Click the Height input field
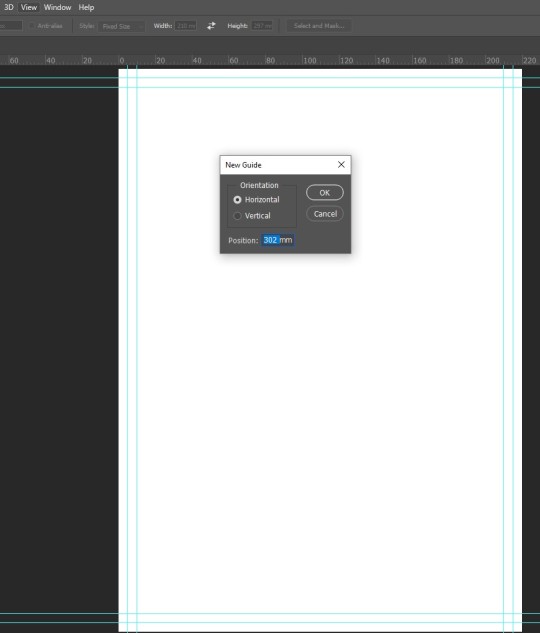Image resolution: width=540 pixels, height=633 pixels. click(x=262, y=26)
